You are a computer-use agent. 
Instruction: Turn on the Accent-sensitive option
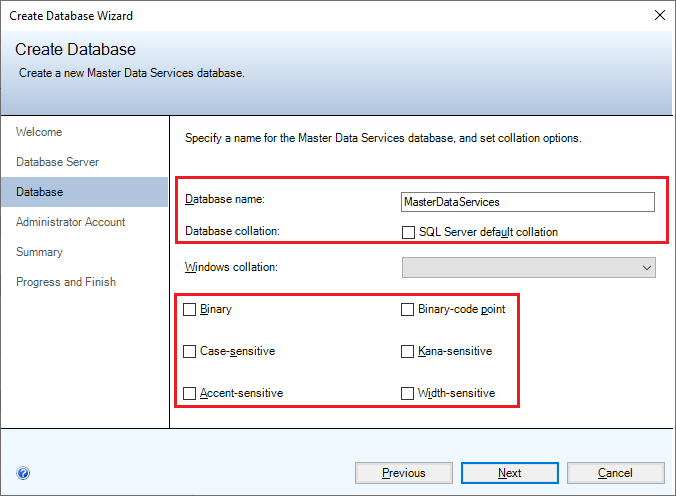(x=190, y=394)
